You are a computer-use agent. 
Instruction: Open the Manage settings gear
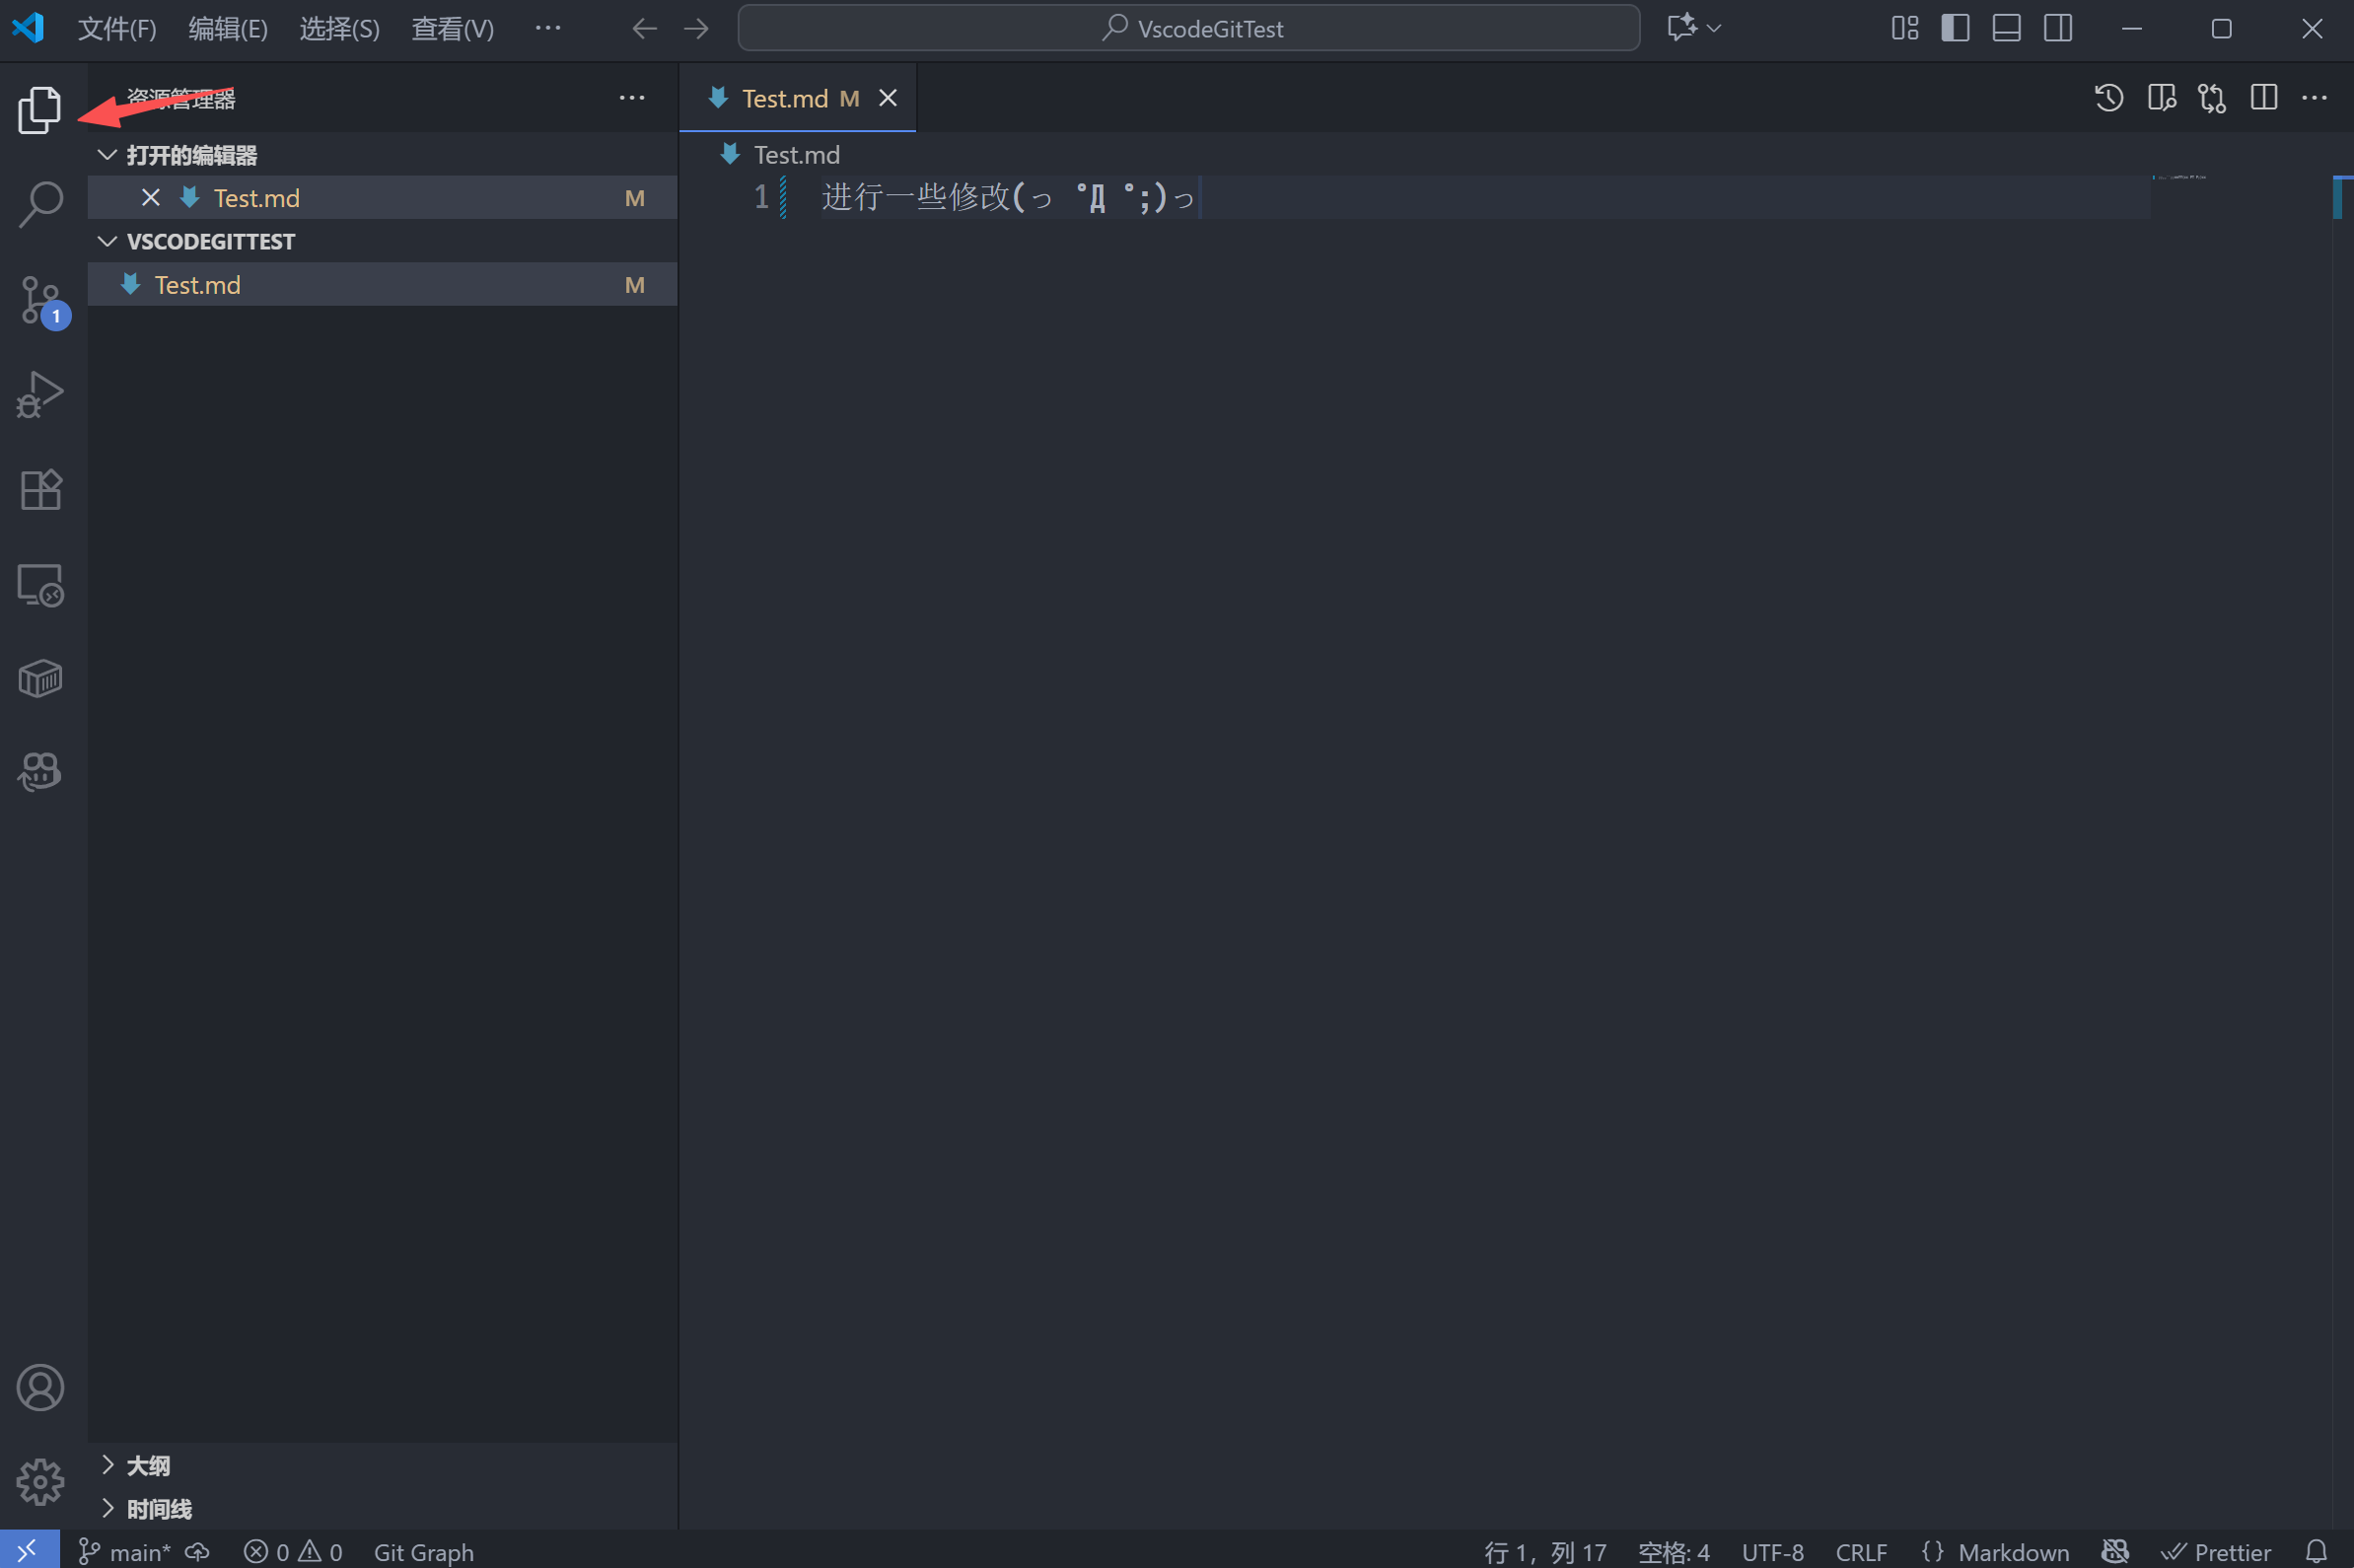[40, 1481]
